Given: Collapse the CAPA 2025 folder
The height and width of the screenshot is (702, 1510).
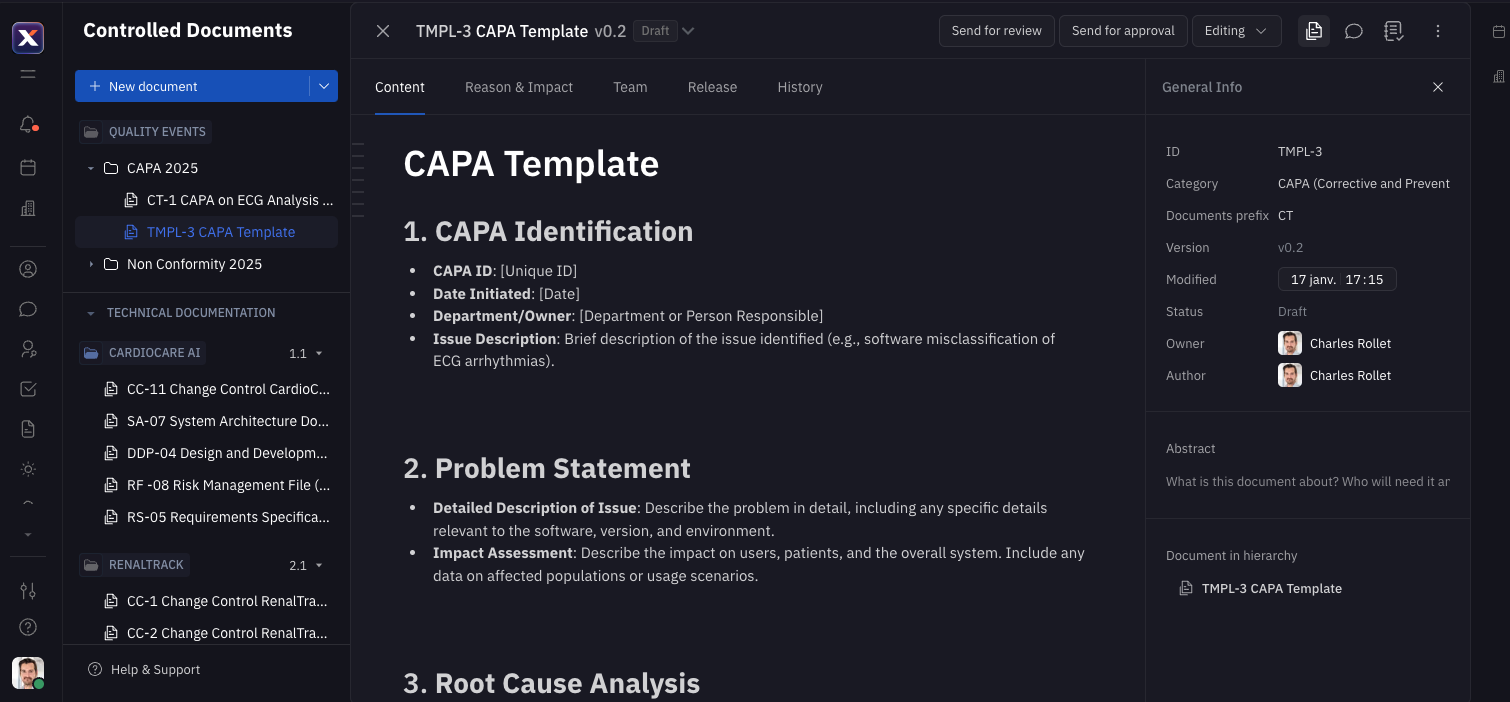Looking at the screenshot, I should pos(91,168).
